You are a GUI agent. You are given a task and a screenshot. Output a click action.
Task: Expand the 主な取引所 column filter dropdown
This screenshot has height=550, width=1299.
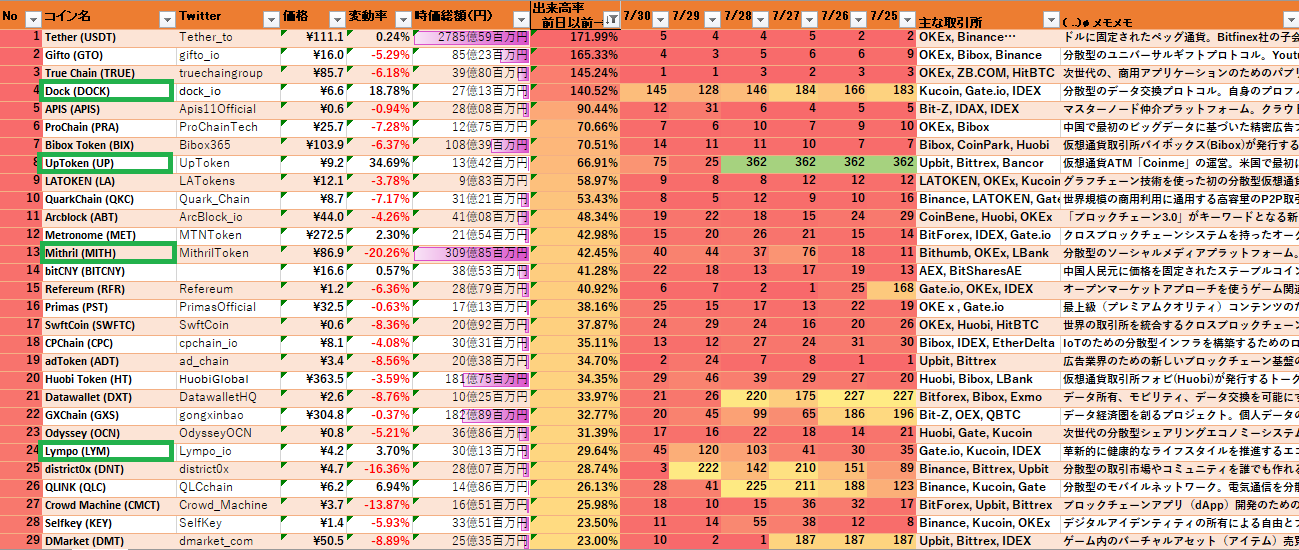click(x=1050, y=20)
